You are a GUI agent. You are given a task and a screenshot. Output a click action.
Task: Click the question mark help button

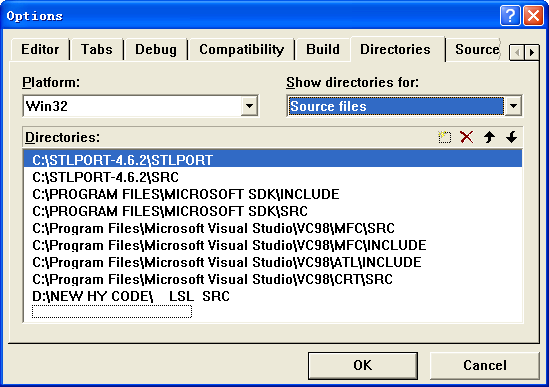pos(510,16)
